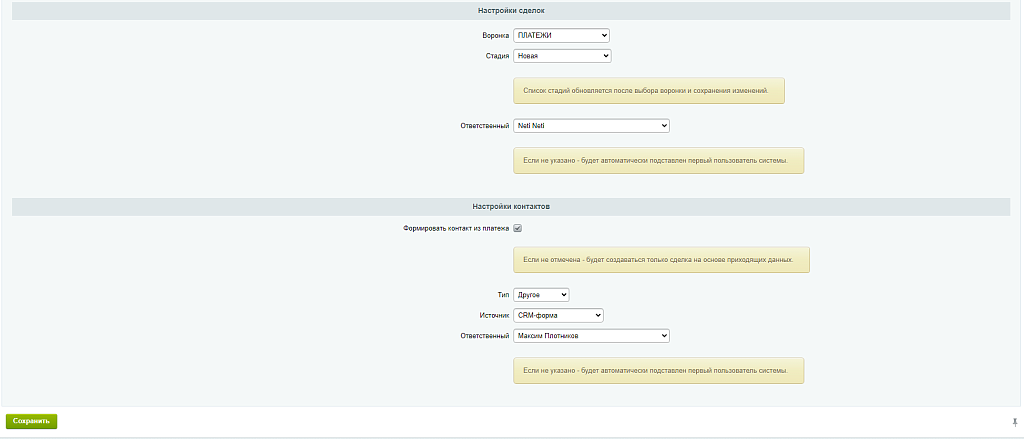
Task: Click the 'Тип' field label
Action: coord(503,295)
